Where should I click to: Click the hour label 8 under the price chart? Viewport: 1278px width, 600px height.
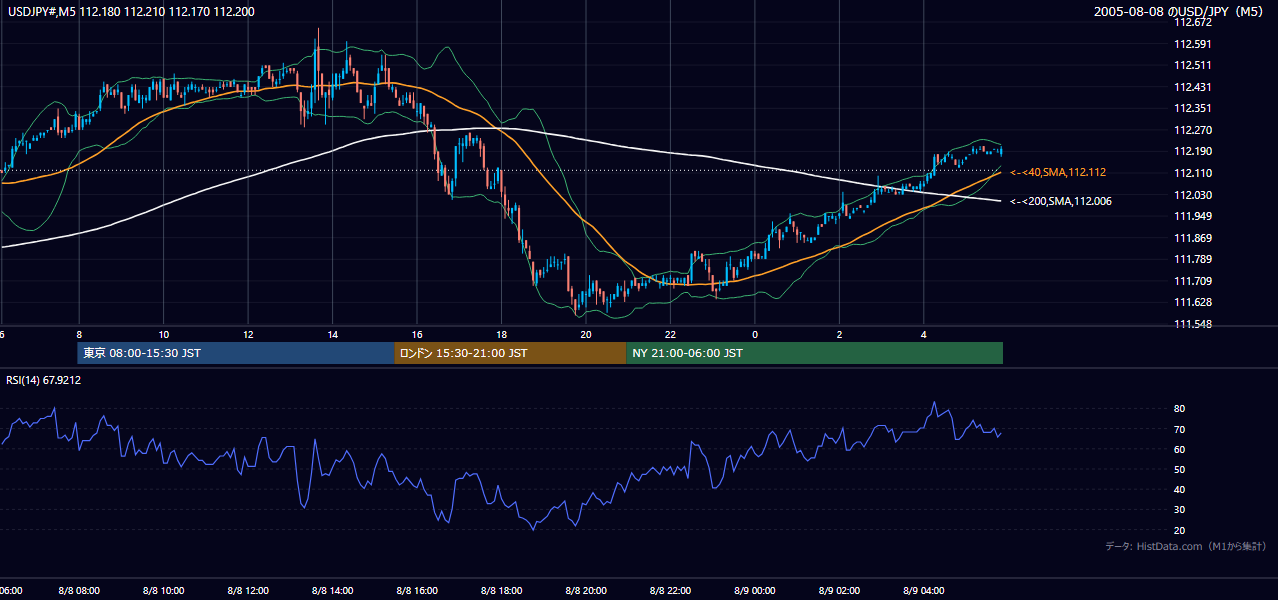click(x=79, y=334)
